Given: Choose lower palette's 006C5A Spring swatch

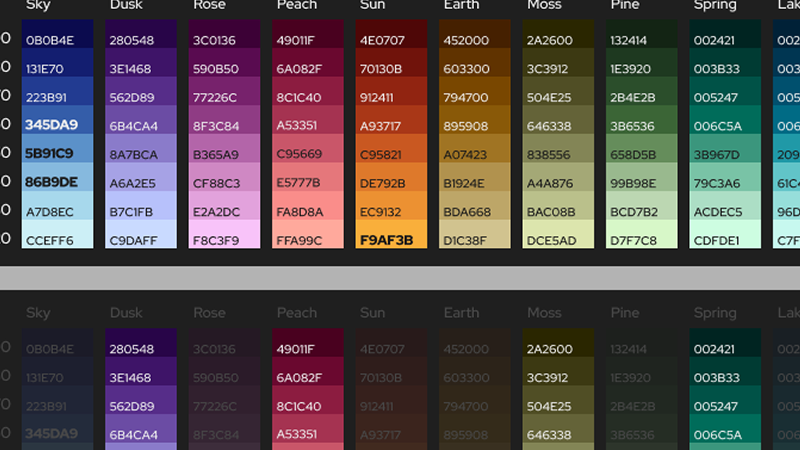Looking at the screenshot, I should tap(725, 429).
